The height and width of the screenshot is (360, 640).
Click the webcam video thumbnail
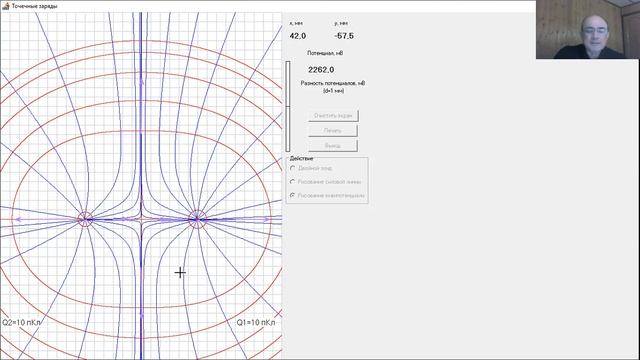588,29
